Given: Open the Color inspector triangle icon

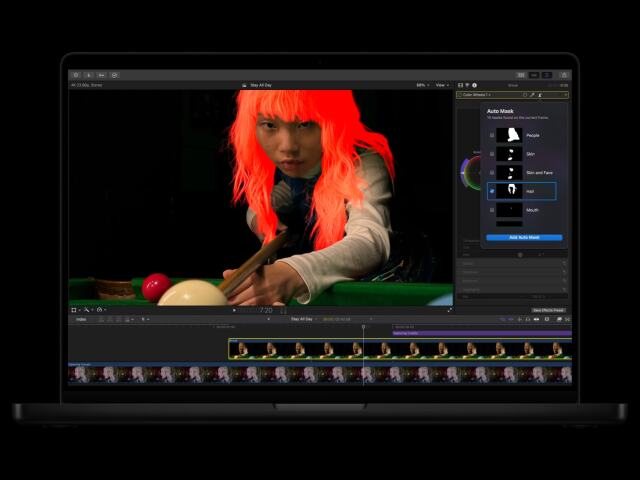Looking at the screenshot, I should click(467, 85).
